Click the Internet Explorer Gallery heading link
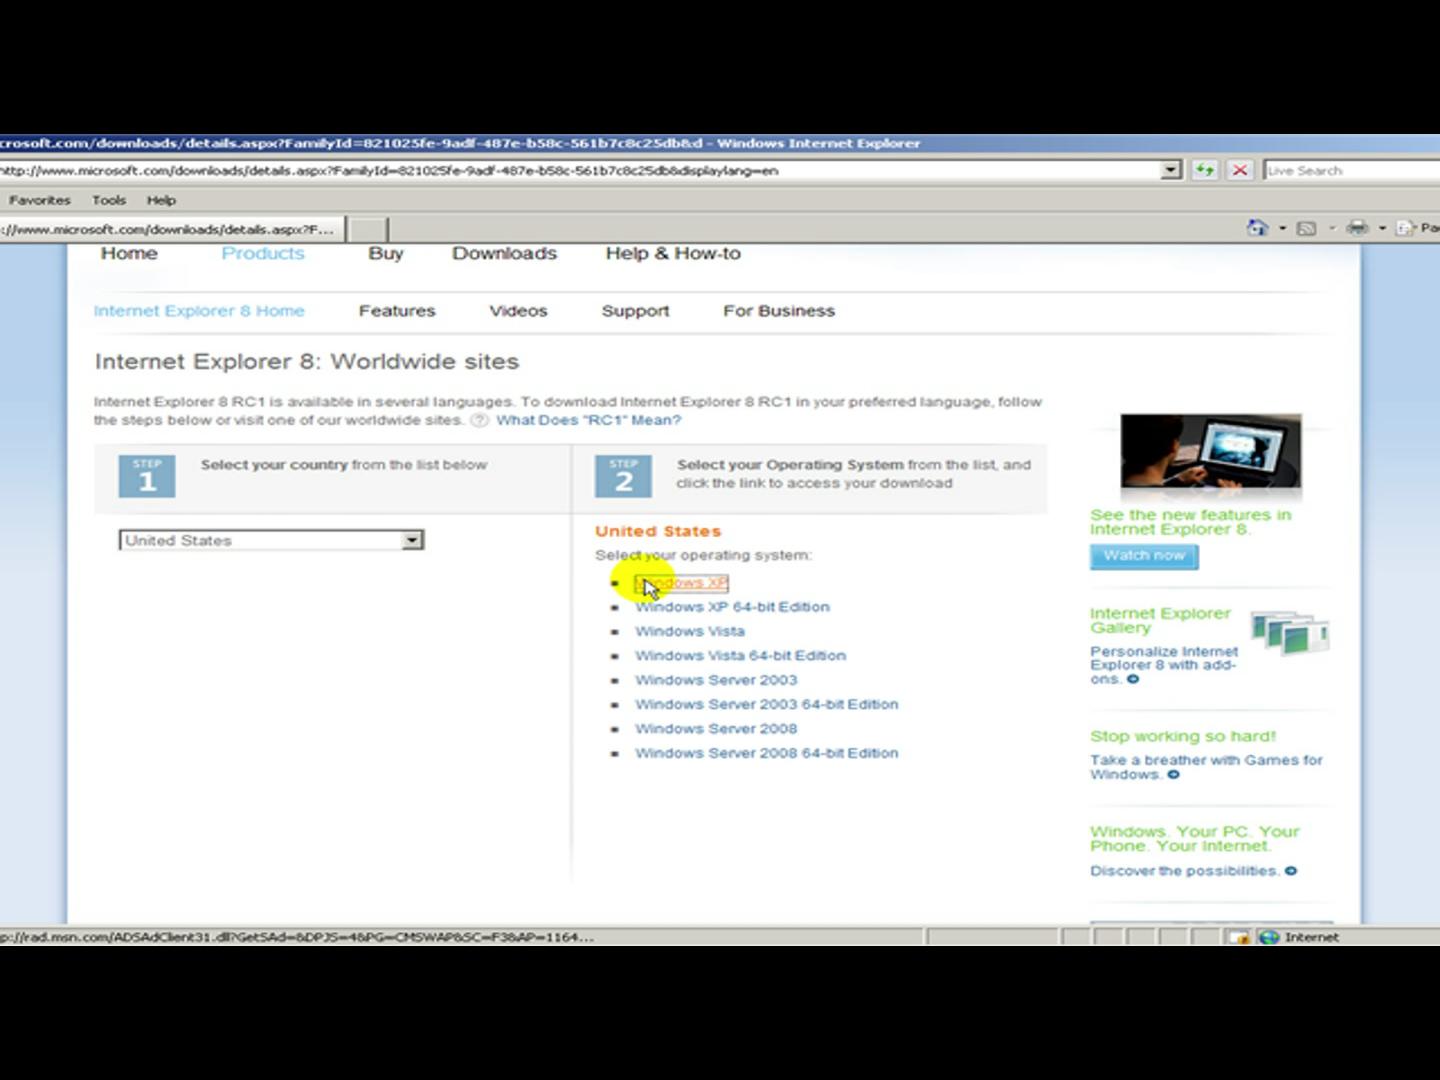Screen dimensions: 1440x1080 point(1160,620)
